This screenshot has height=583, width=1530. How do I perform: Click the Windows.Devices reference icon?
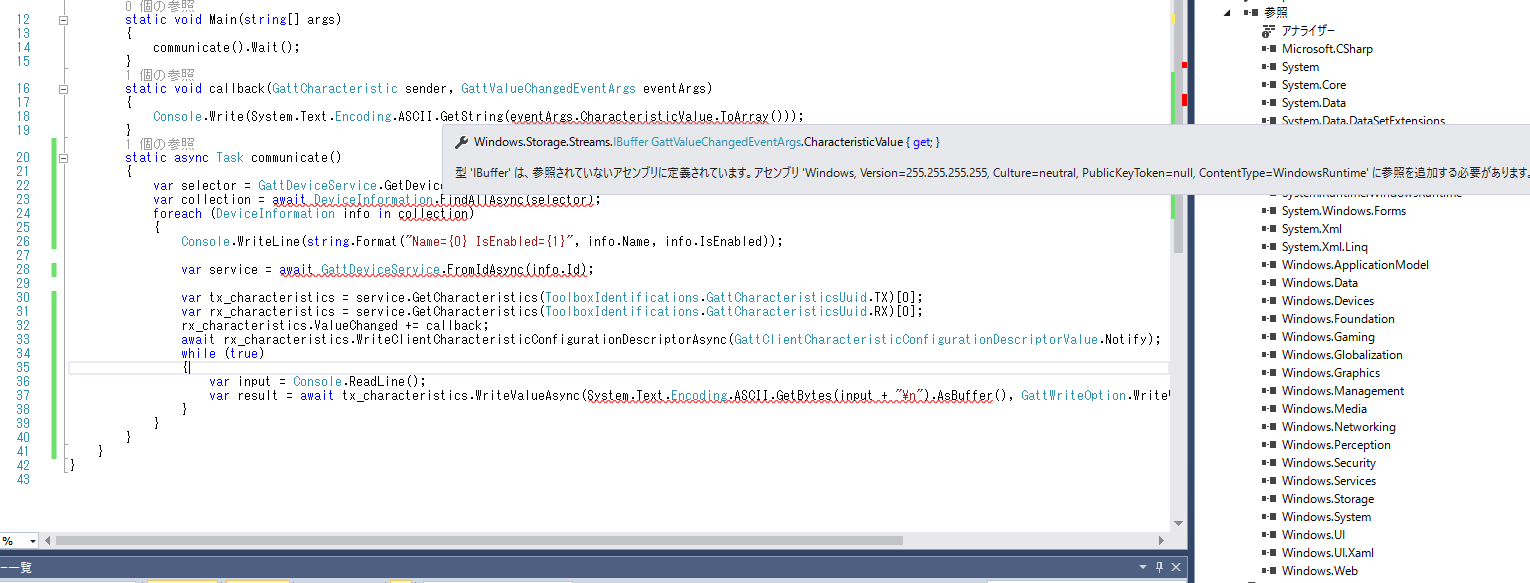coord(1270,301)
